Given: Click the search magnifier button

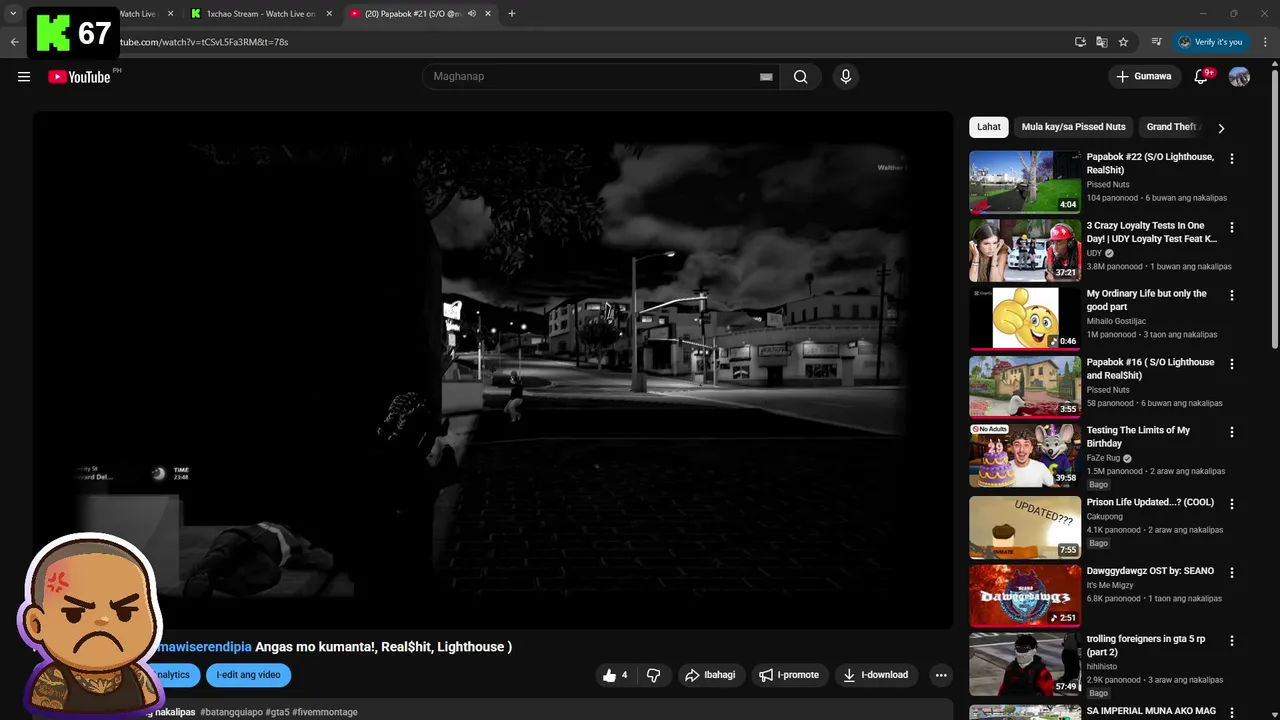Looking at the screenshot, I should coord(800,77).
